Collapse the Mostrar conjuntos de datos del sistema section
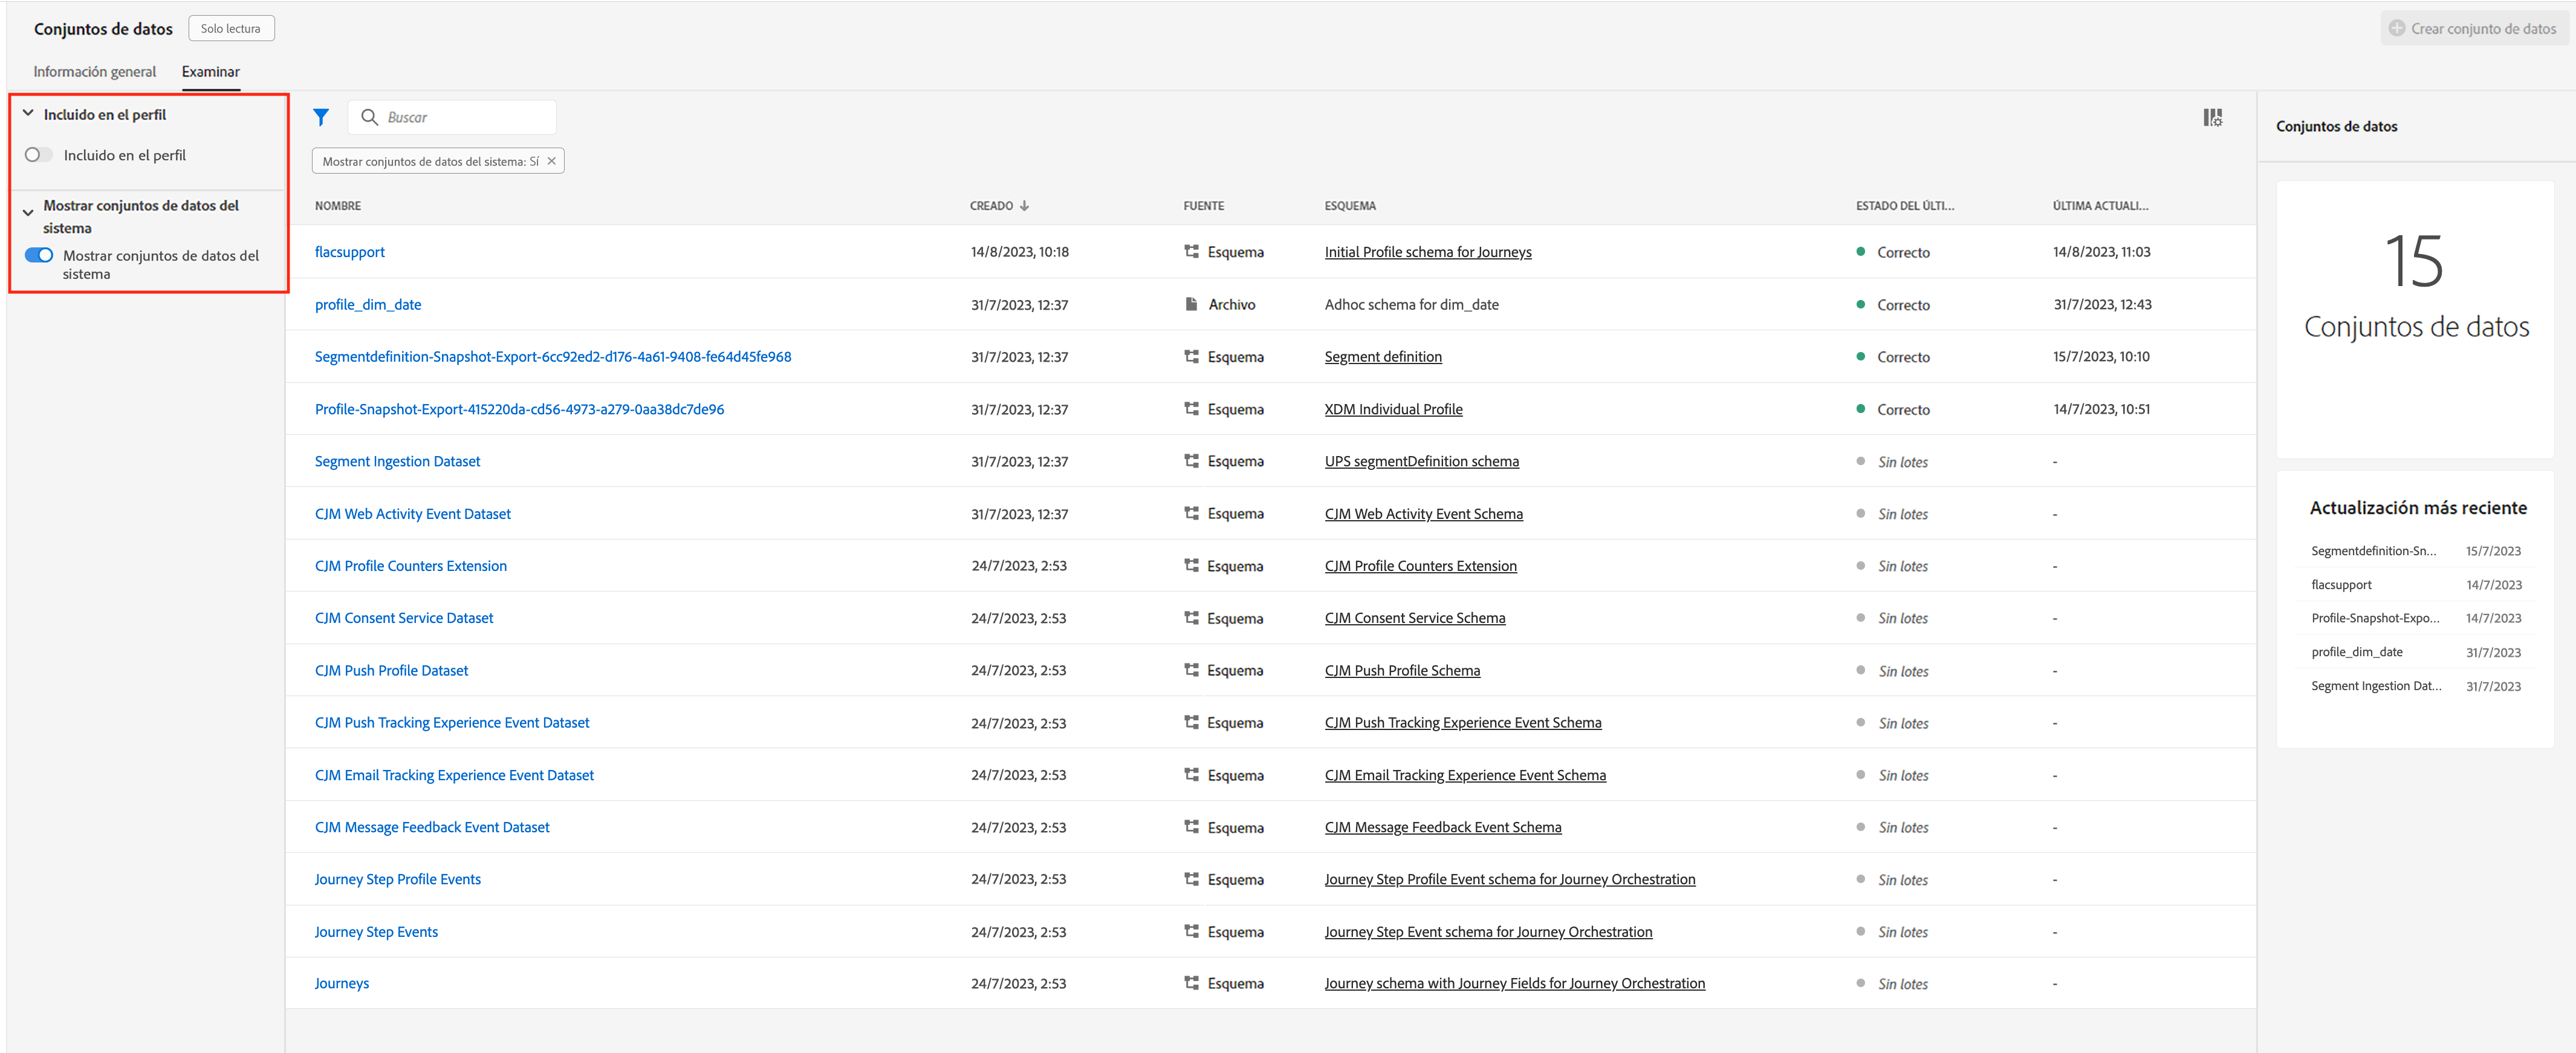The image size is (2576, 1053). pyautogui.click(x=28, y=212)
